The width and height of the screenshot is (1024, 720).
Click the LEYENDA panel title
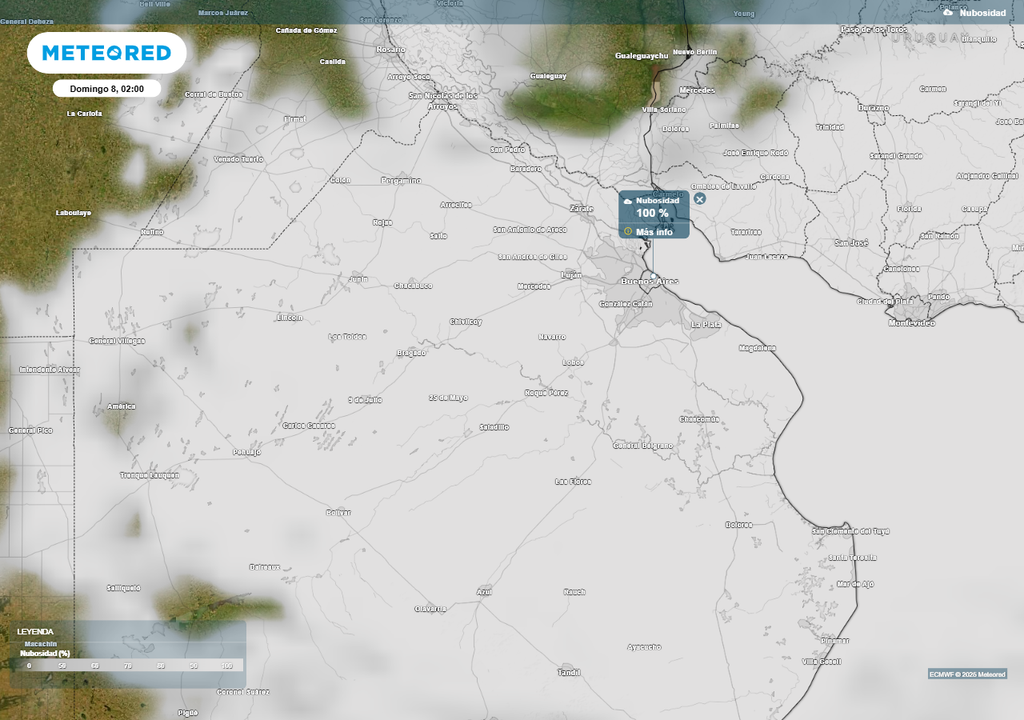click(x=35, y=632)
